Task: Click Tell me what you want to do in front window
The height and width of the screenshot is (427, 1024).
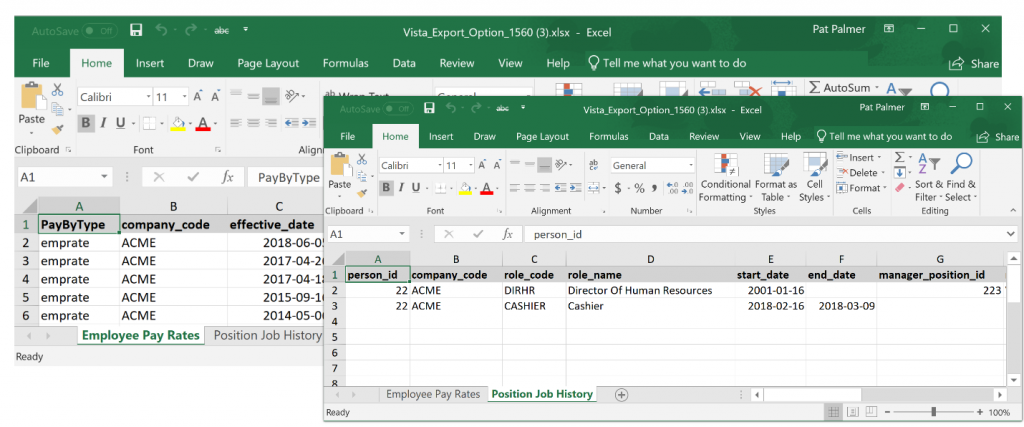Action: point(884,136)
